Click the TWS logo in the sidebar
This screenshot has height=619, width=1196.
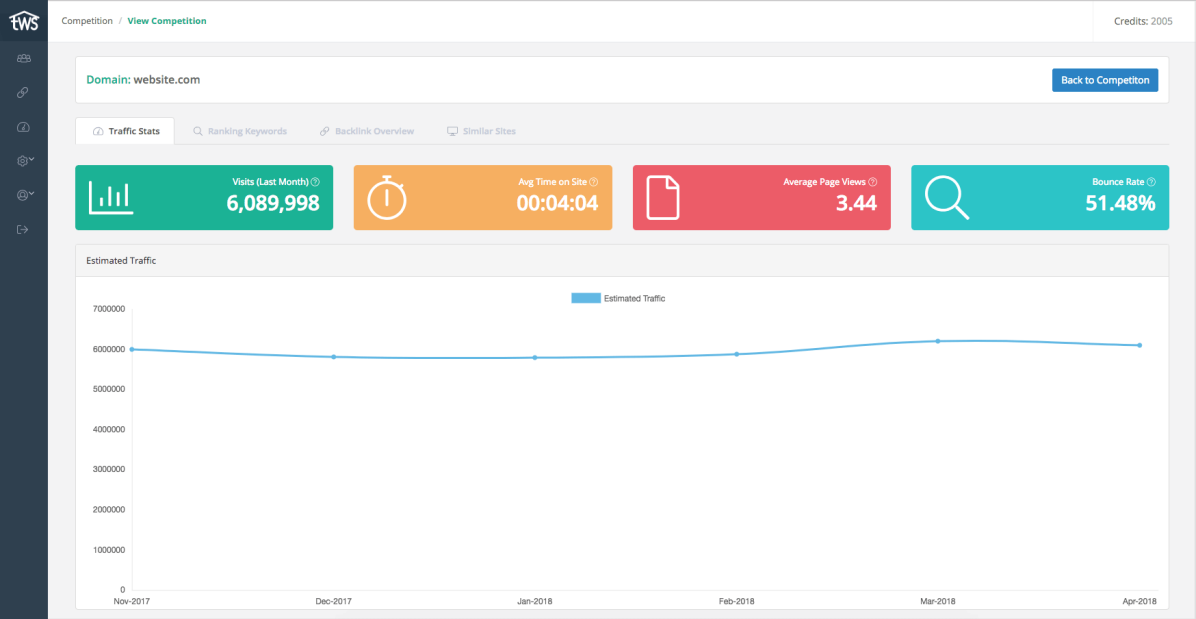[24, 22]
